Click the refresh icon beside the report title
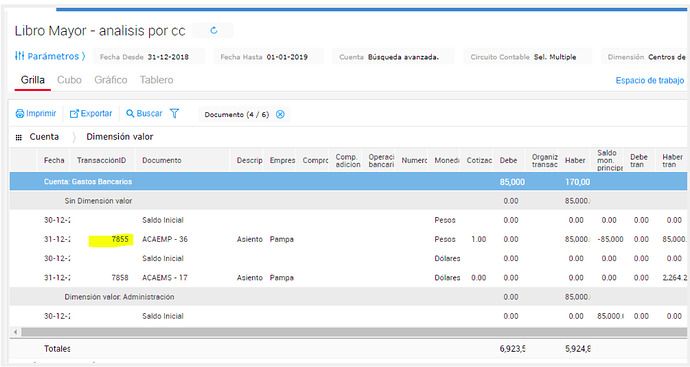Image resolution: width=690 pixels, height=367 pixels. coord(213,30)
